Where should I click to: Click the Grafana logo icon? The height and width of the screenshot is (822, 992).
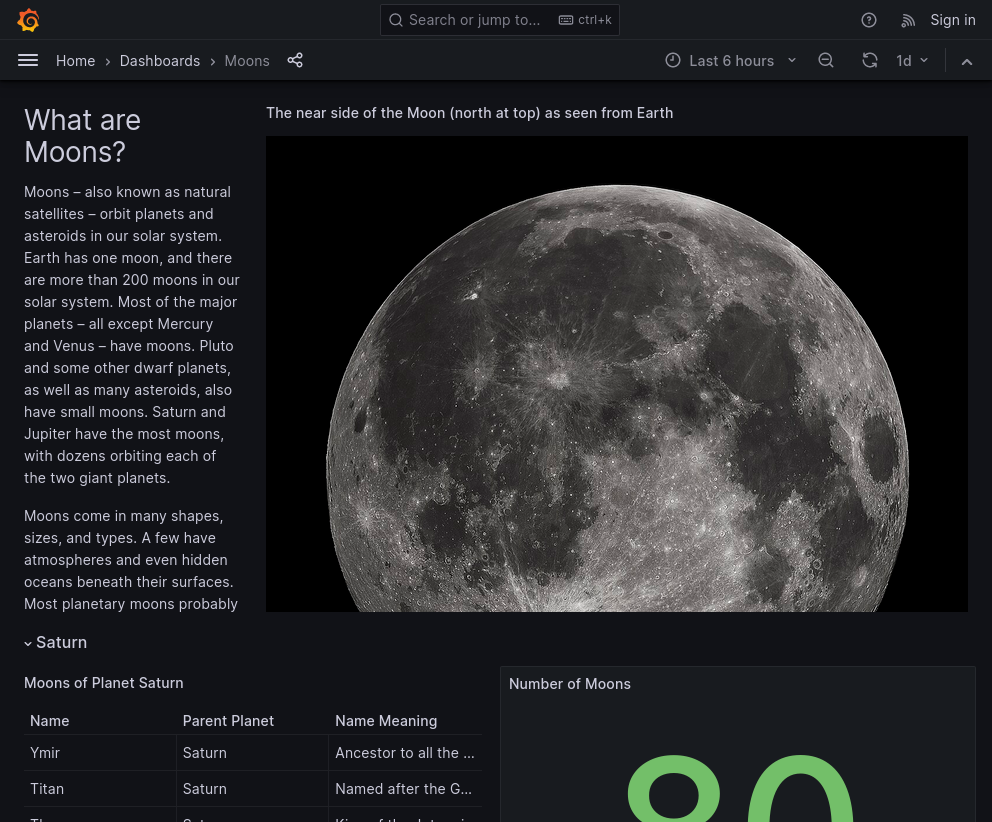click(28, 20)
